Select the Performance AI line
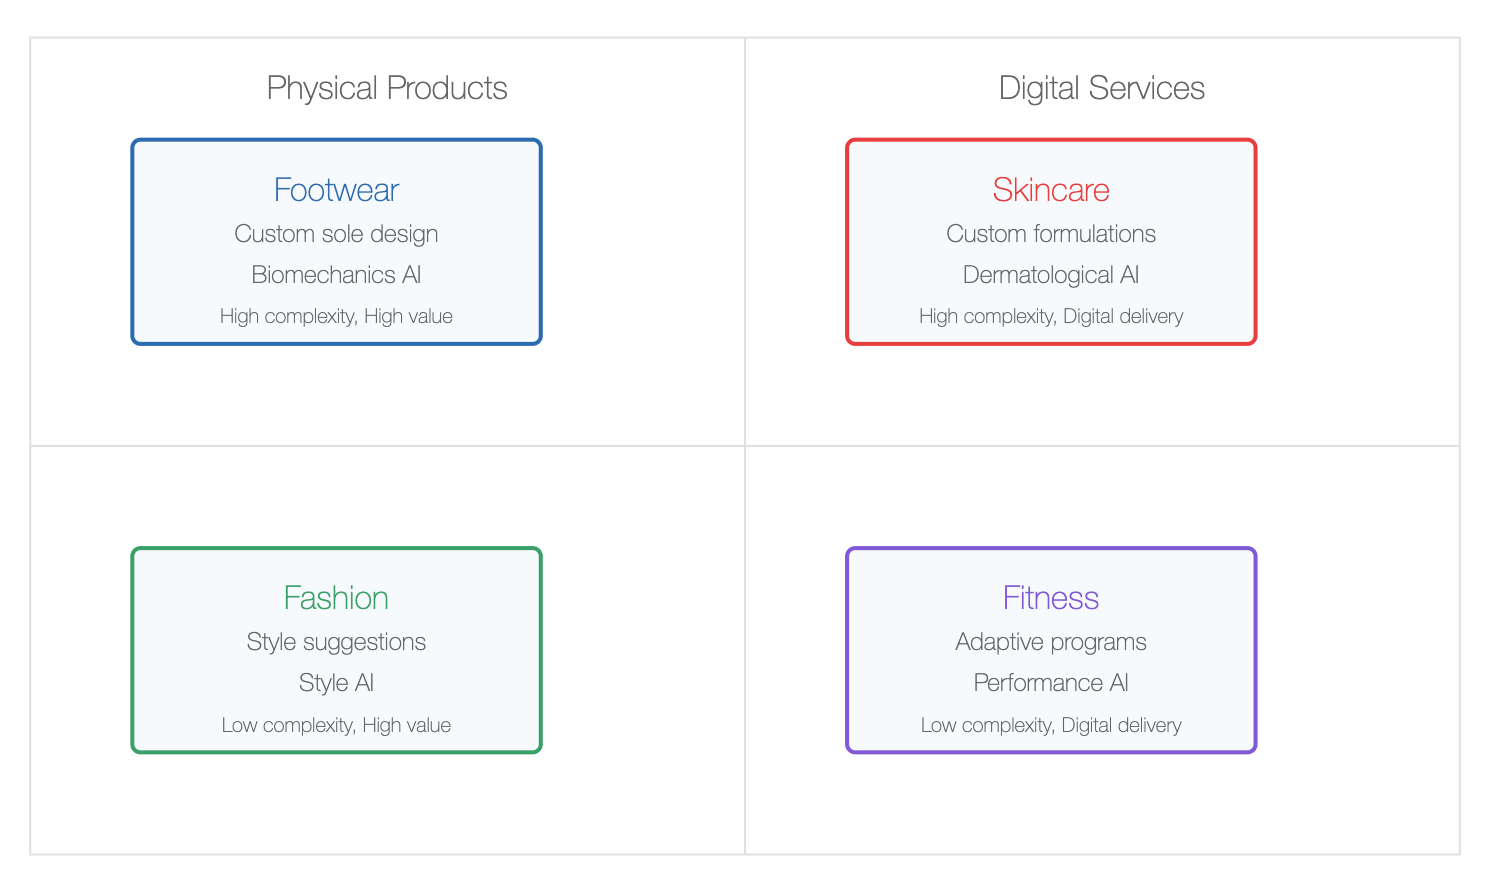This screenshot has height=889, width=1493. [1051, 683]
